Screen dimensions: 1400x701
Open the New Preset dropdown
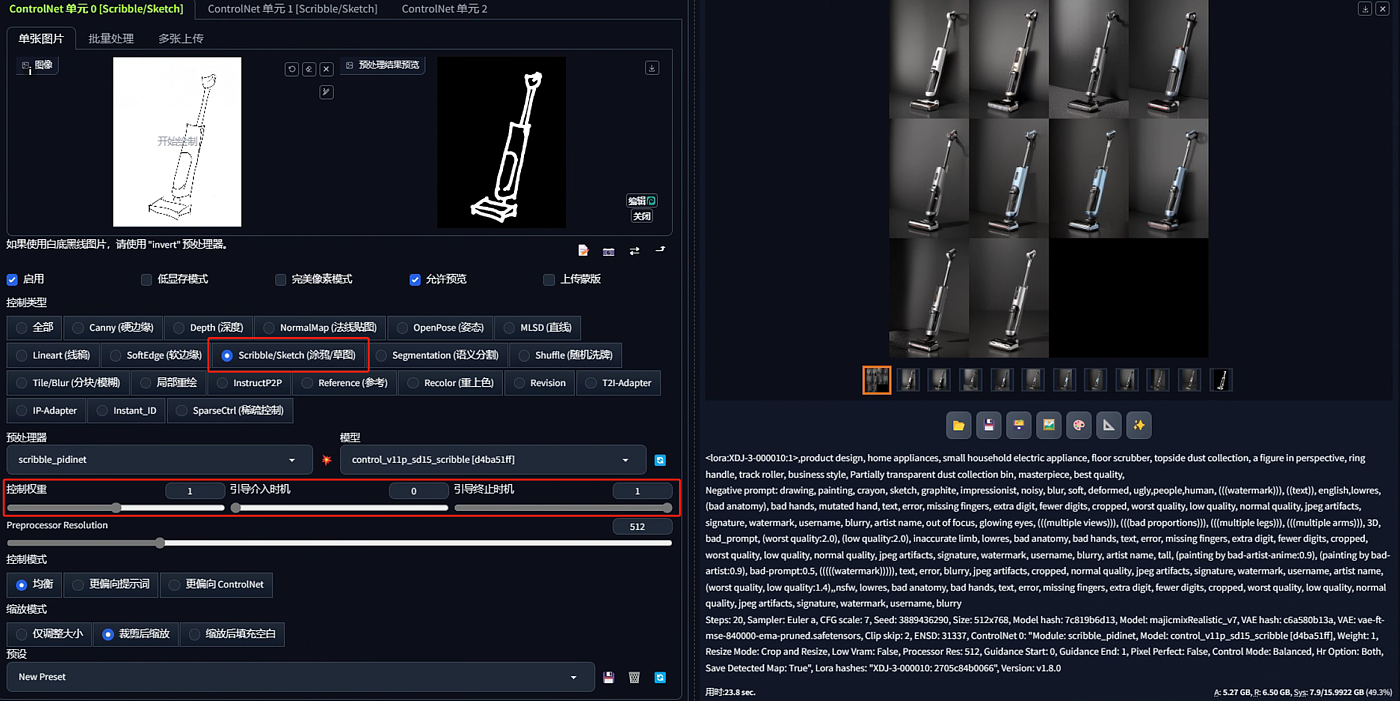tap(300, 677)
